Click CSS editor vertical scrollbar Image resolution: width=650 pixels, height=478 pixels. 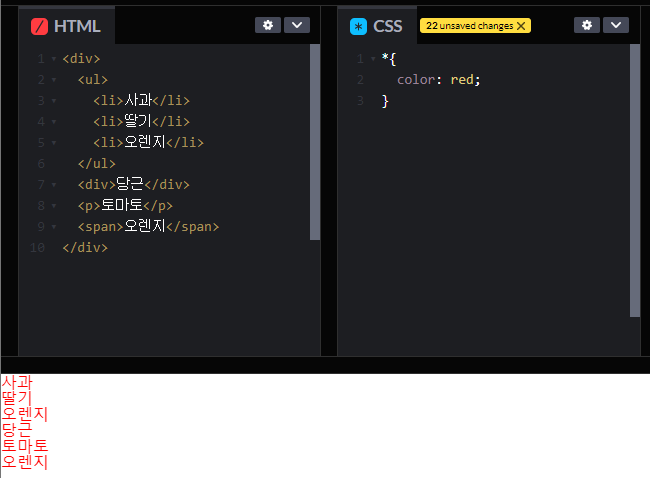pos(635,180)
